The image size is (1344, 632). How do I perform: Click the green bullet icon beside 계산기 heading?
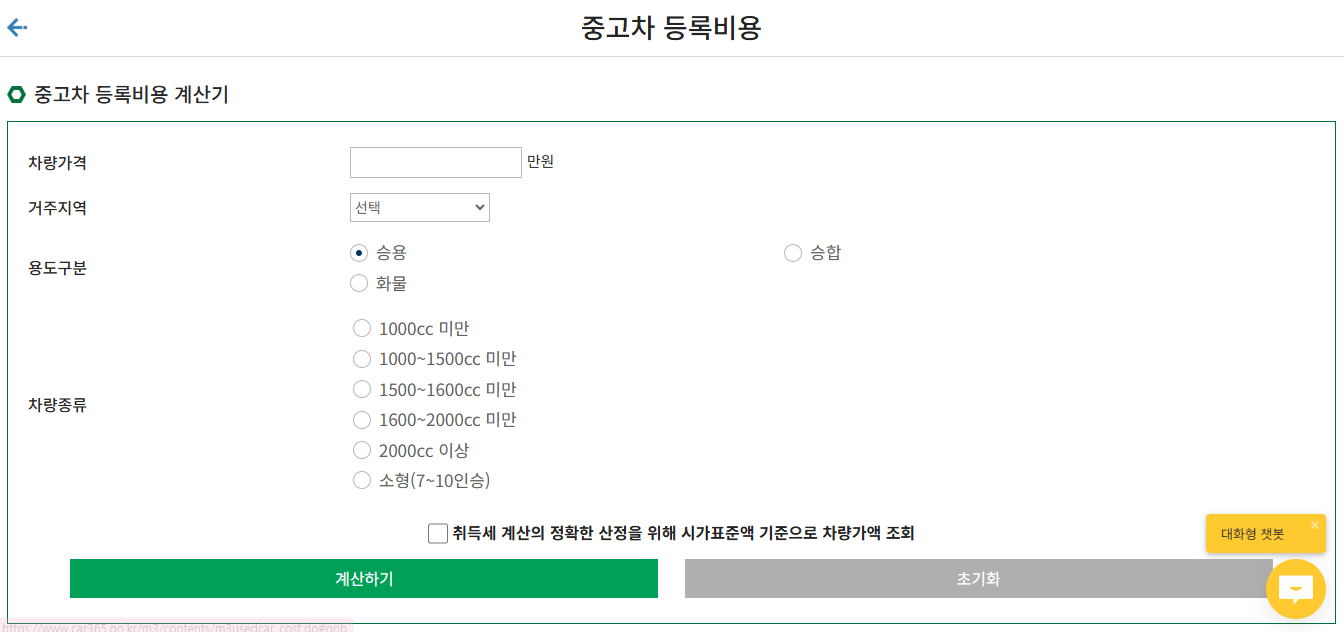click(x=15, y=94)
